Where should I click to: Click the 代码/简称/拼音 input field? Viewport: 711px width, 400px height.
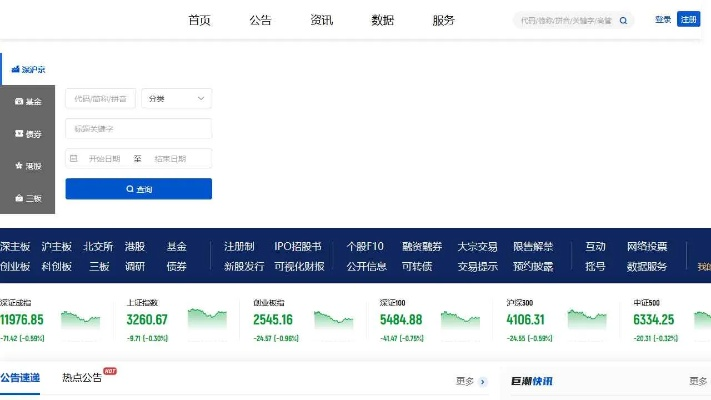[x=100, y=98]
